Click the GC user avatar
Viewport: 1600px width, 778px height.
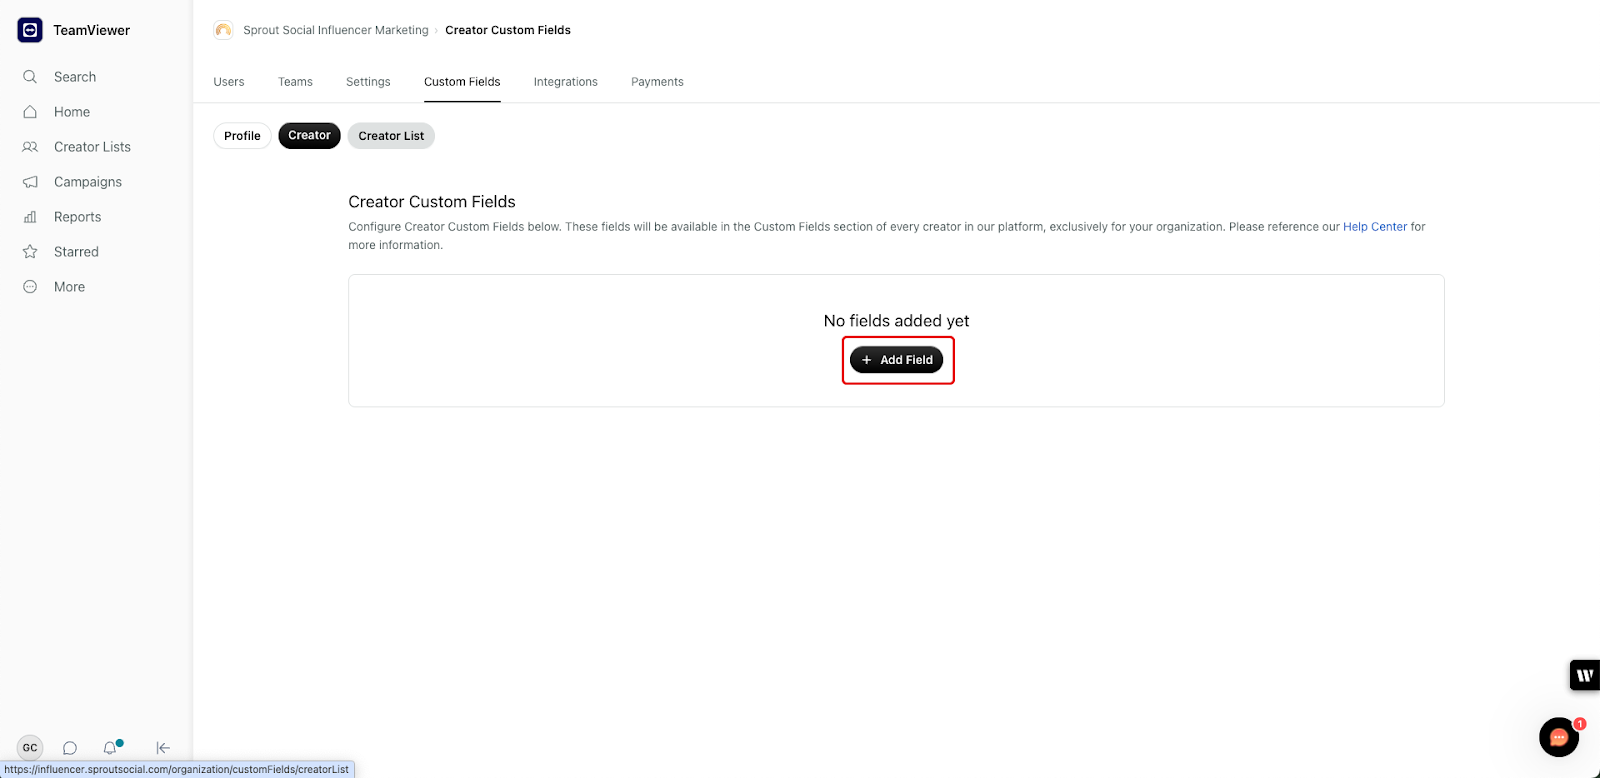point(30,747)
